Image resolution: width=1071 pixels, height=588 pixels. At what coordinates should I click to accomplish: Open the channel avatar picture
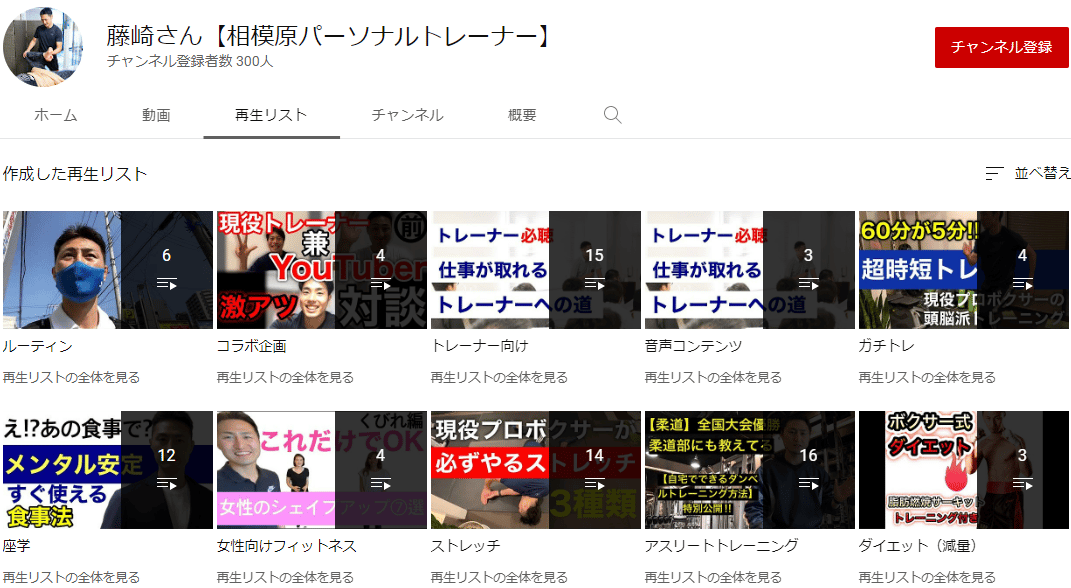(42, 46)
